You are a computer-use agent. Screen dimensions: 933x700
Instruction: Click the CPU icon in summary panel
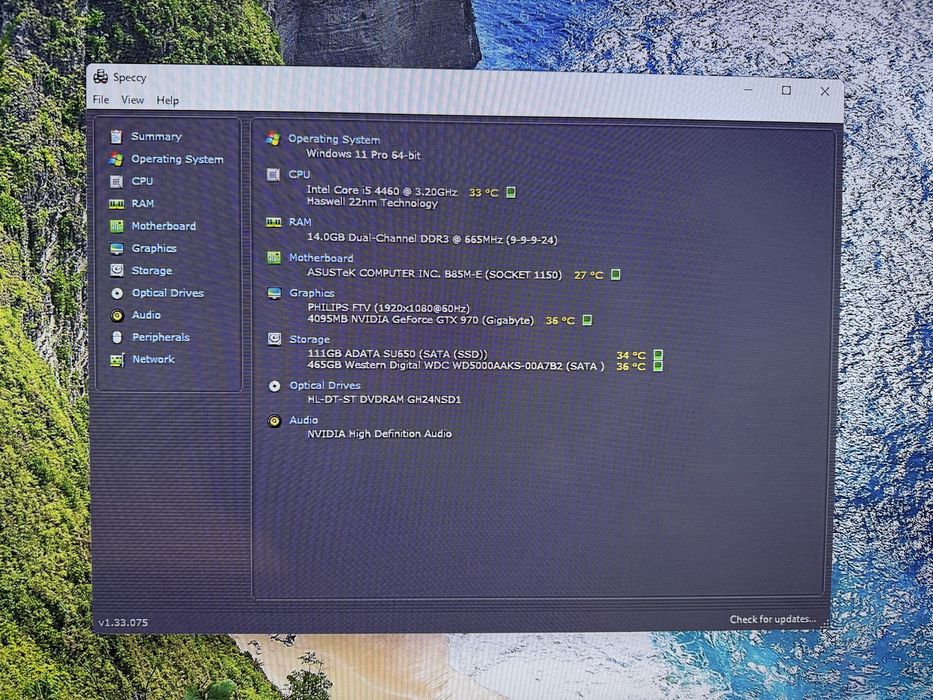click(x=273, y=174)
